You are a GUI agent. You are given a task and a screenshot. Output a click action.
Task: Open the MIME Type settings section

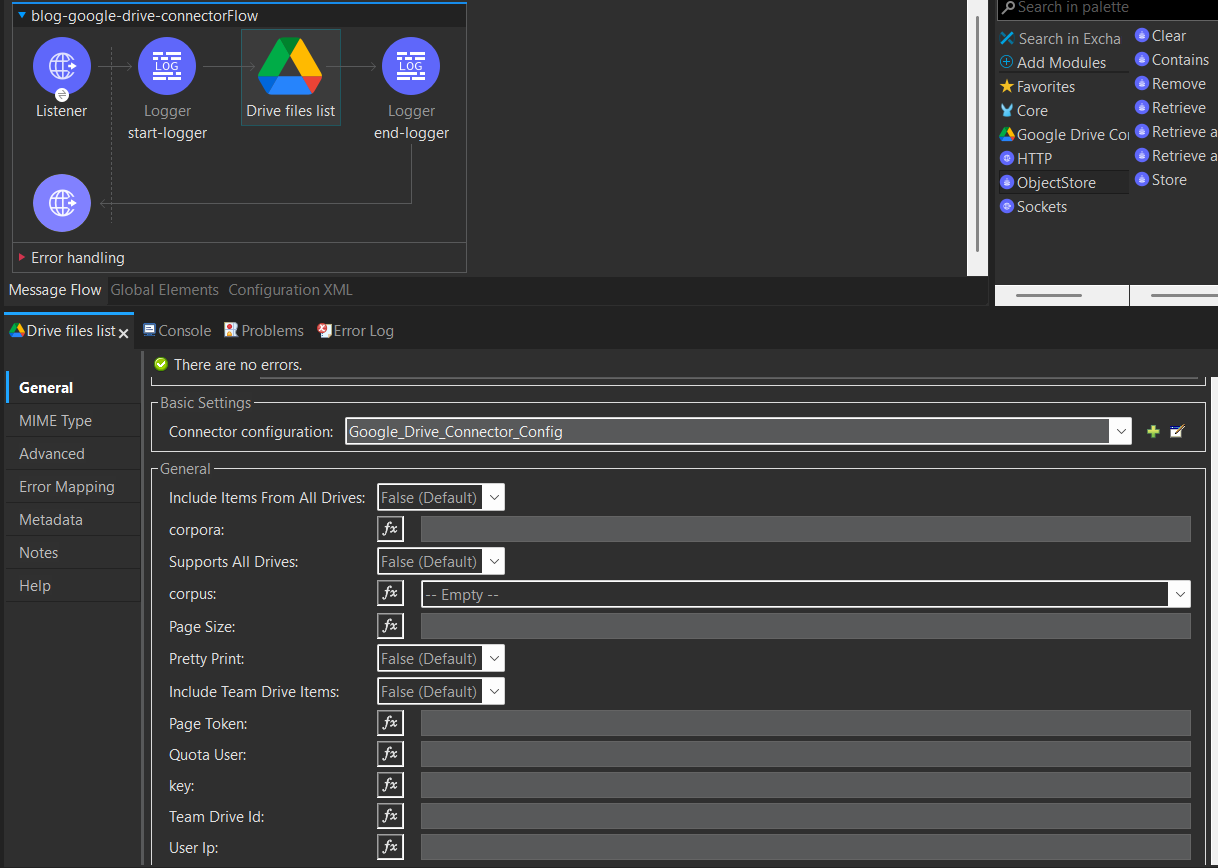(55, 421)
